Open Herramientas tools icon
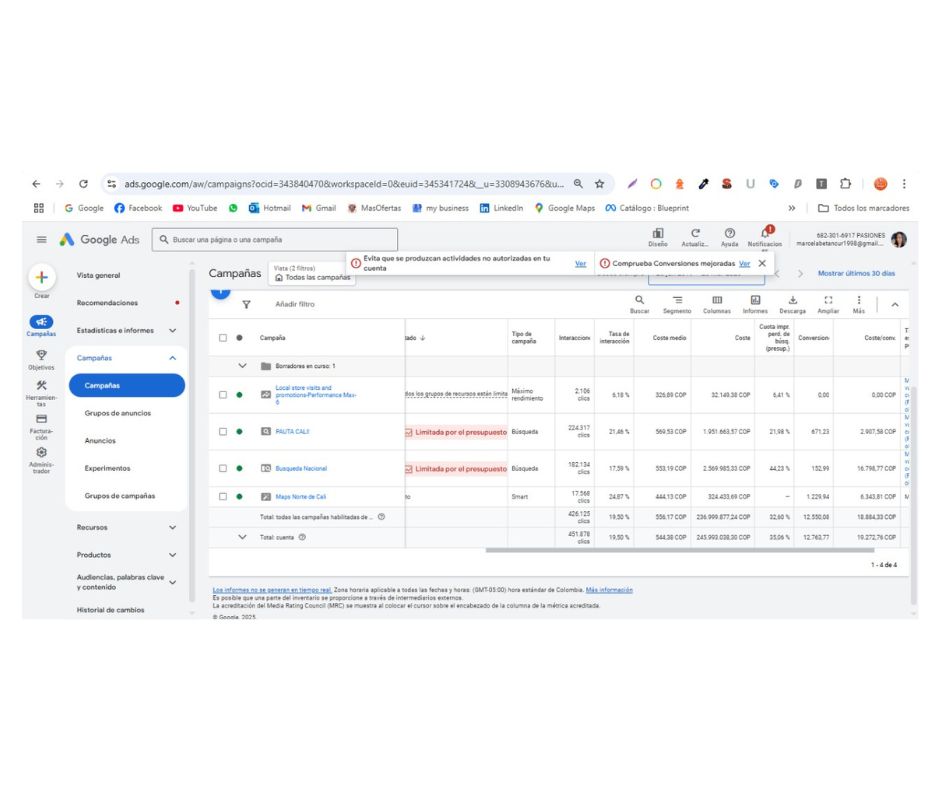The width and height of the screenshot is (940, 788). pos(41,386)
